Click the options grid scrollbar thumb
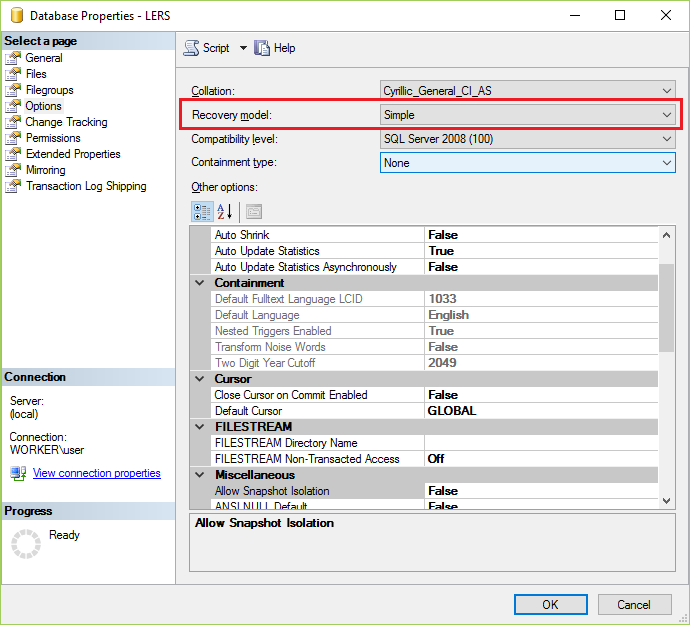 667,308
